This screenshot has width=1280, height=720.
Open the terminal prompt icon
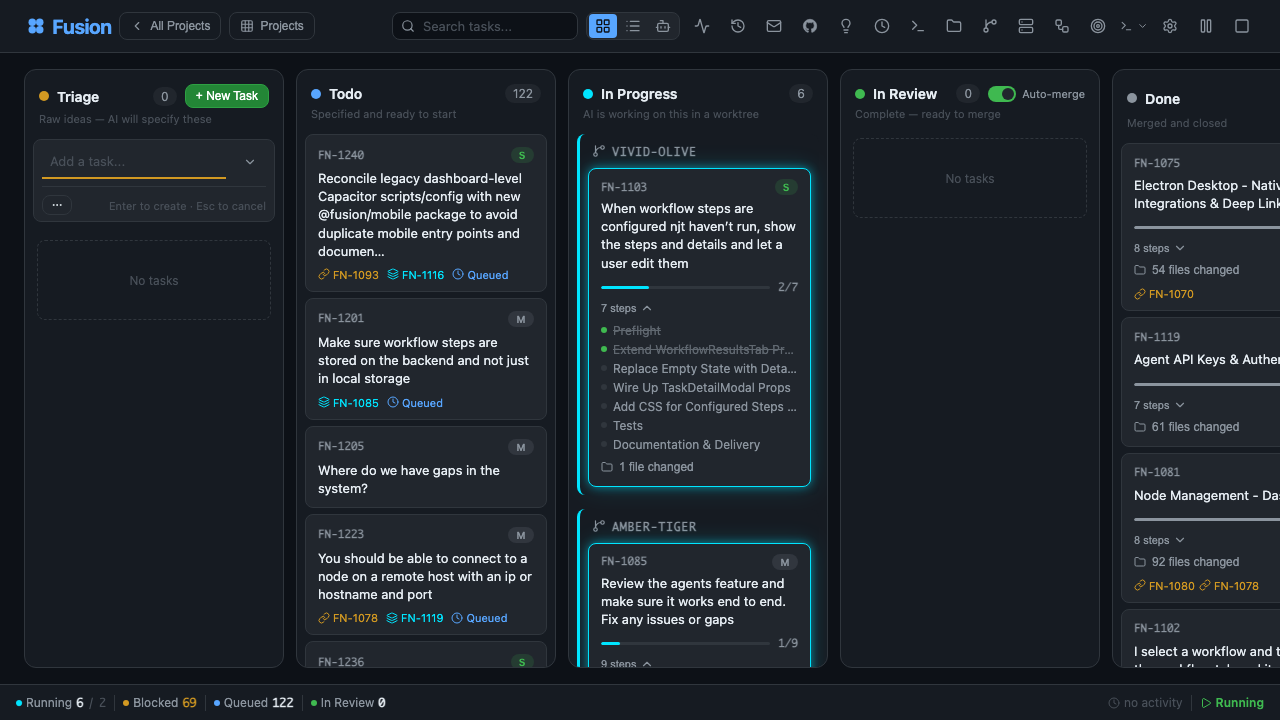point(918,26)
